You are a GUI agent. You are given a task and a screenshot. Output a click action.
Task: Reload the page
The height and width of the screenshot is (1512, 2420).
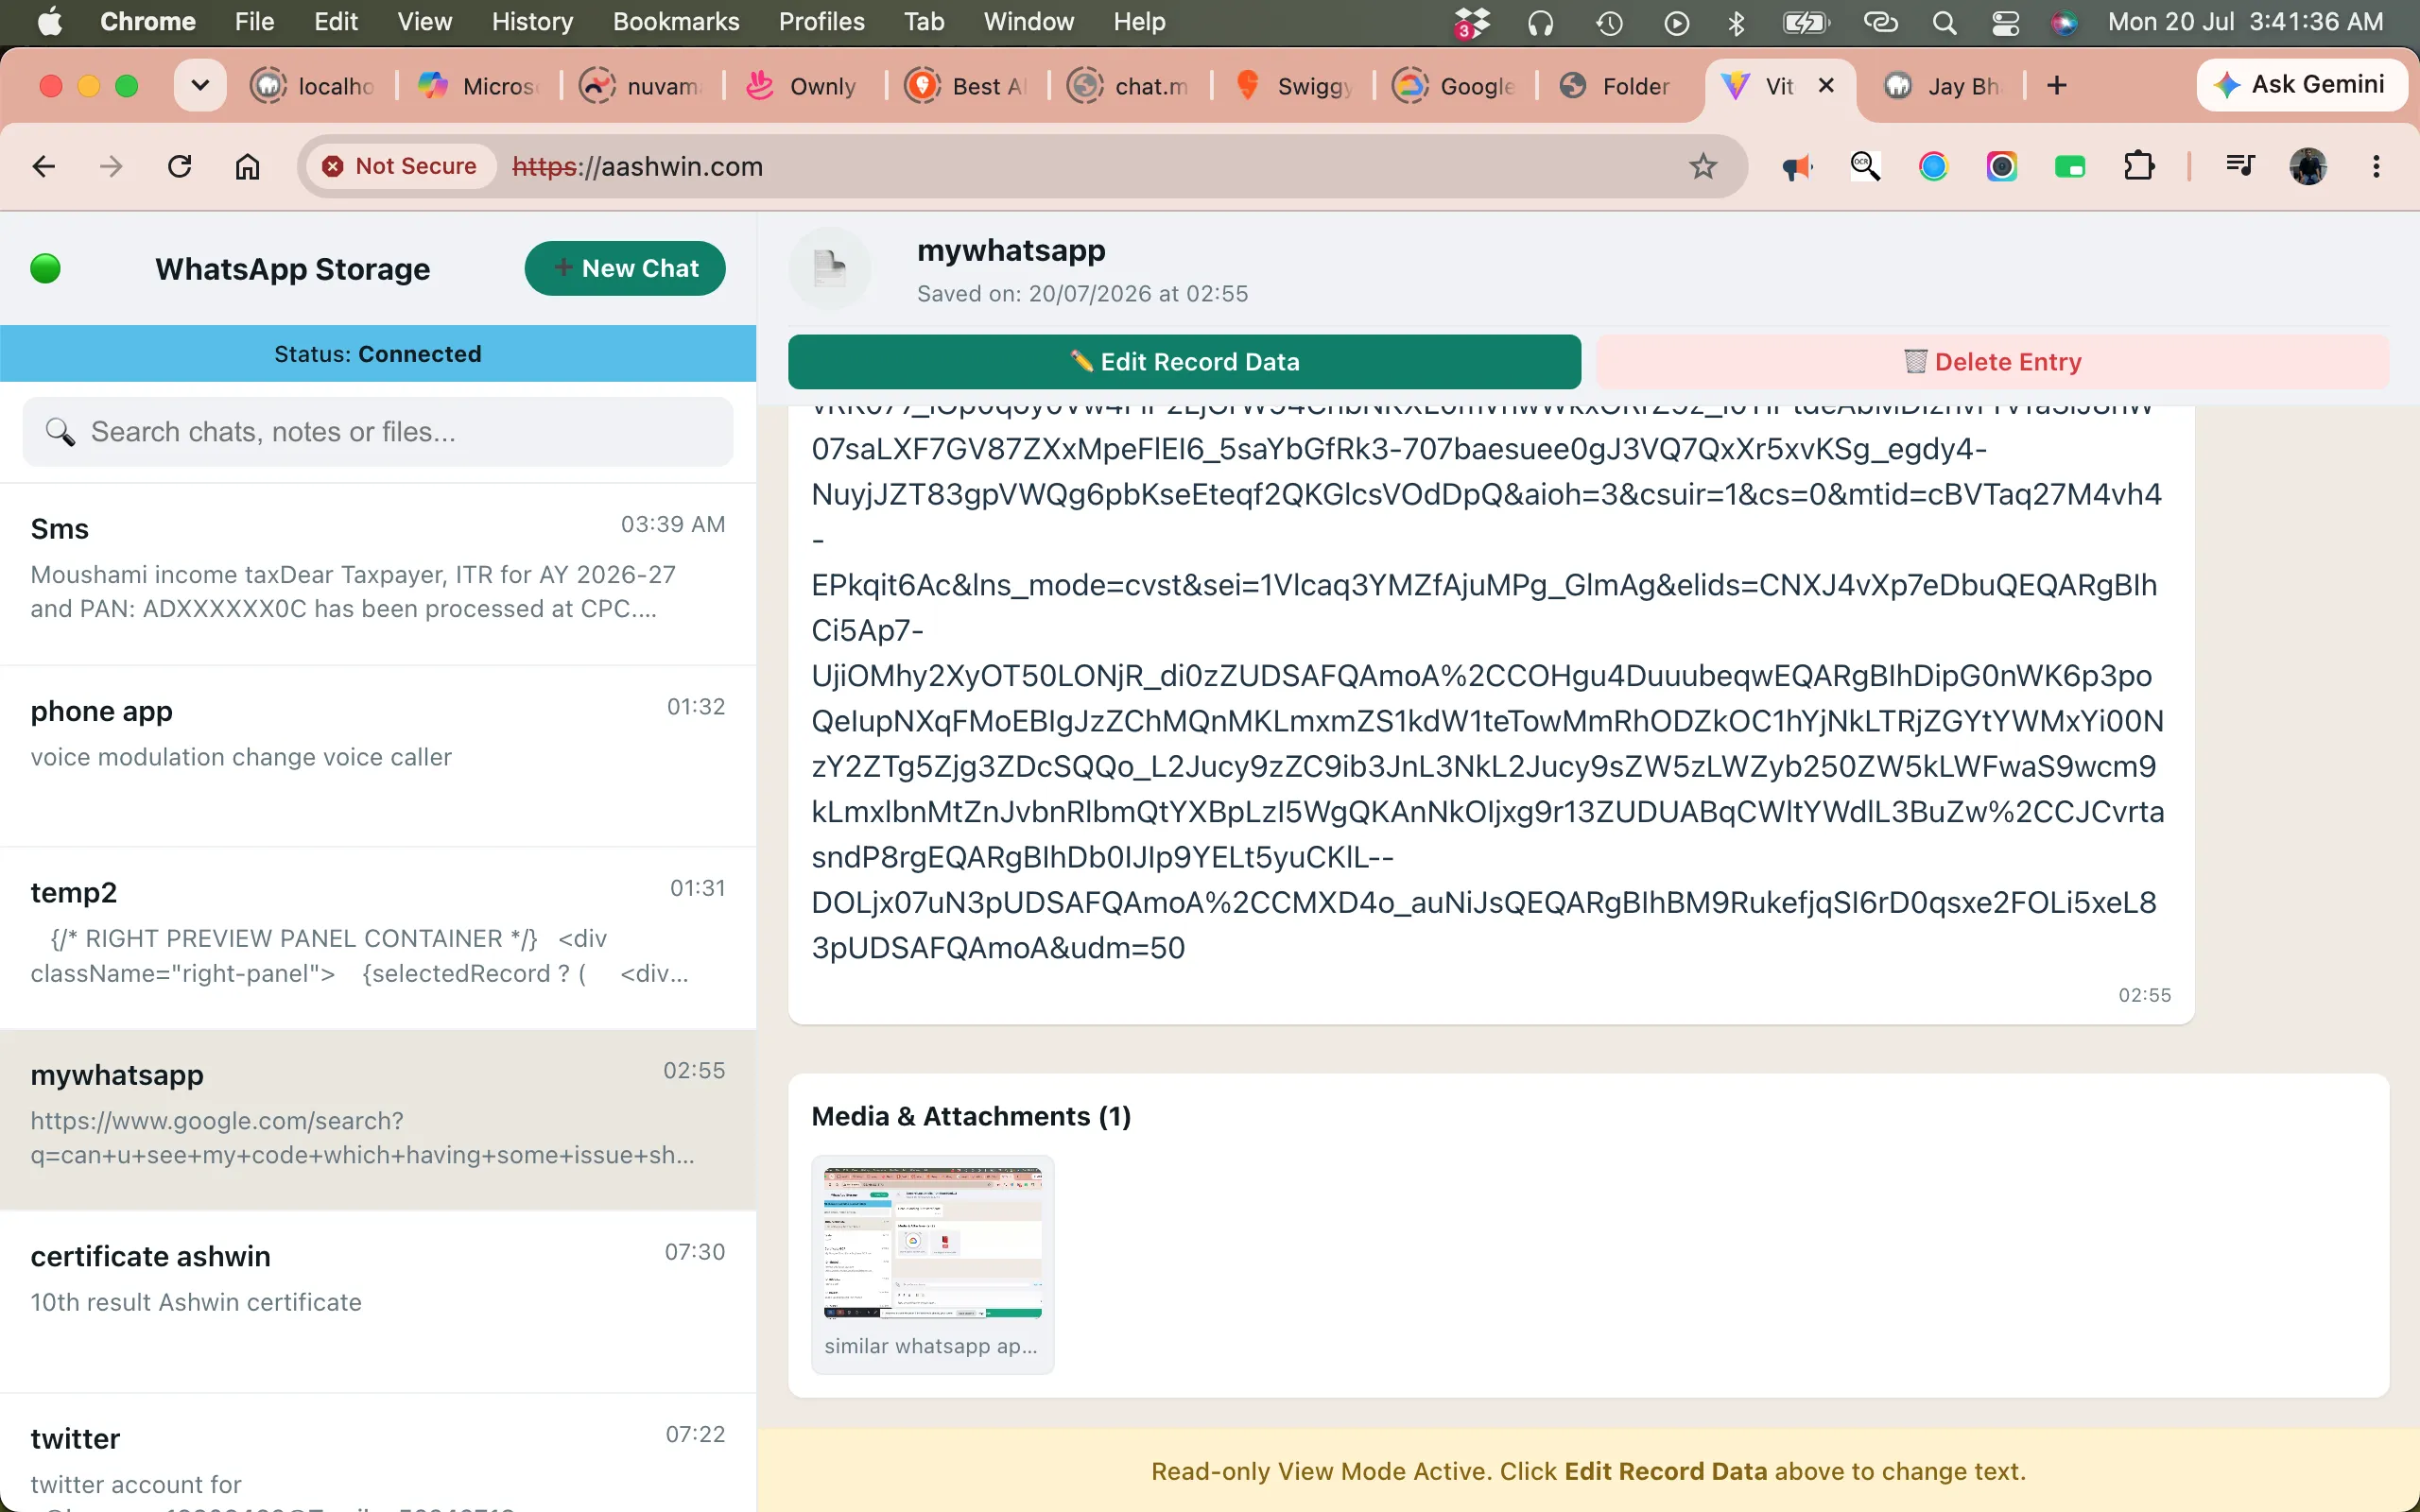click(180, 166)
